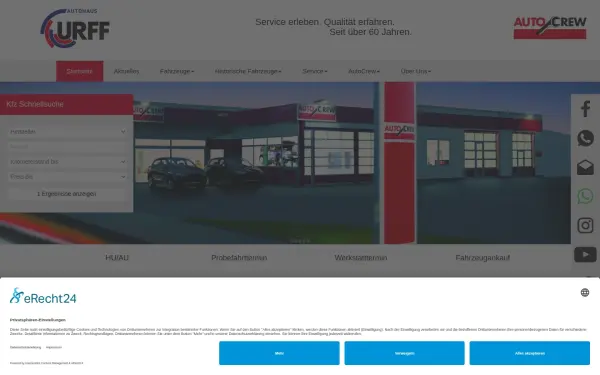Click the Autohaus Urff logo
The height and width of the screenshot is (375, 600).
coord(75,29)
